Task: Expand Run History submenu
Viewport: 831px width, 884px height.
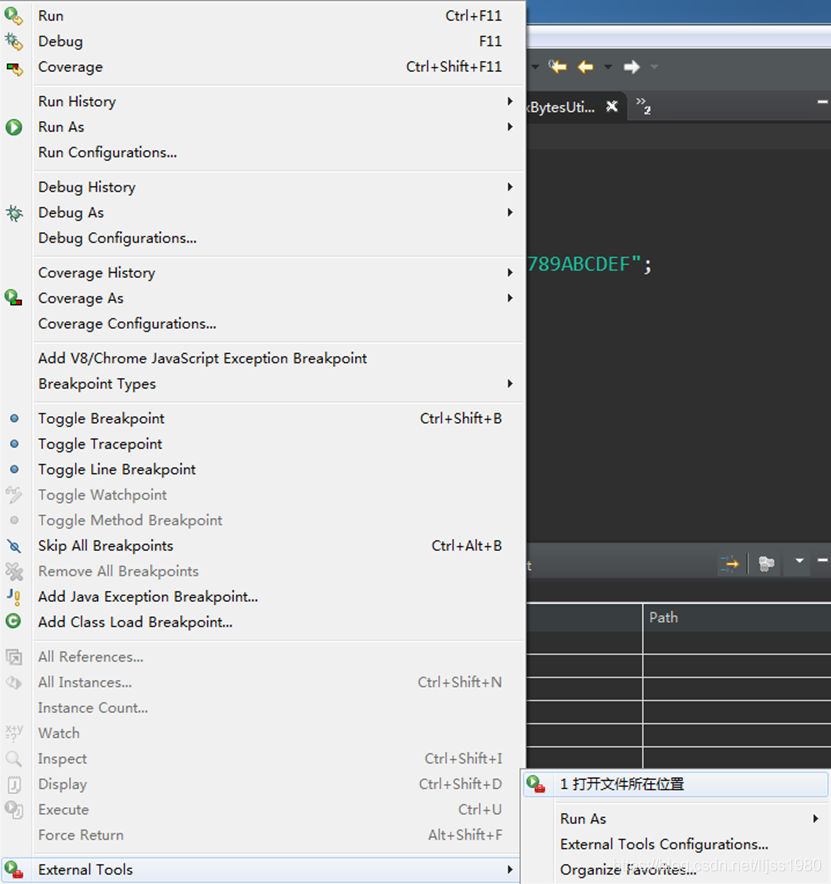Action: point(510,101)
